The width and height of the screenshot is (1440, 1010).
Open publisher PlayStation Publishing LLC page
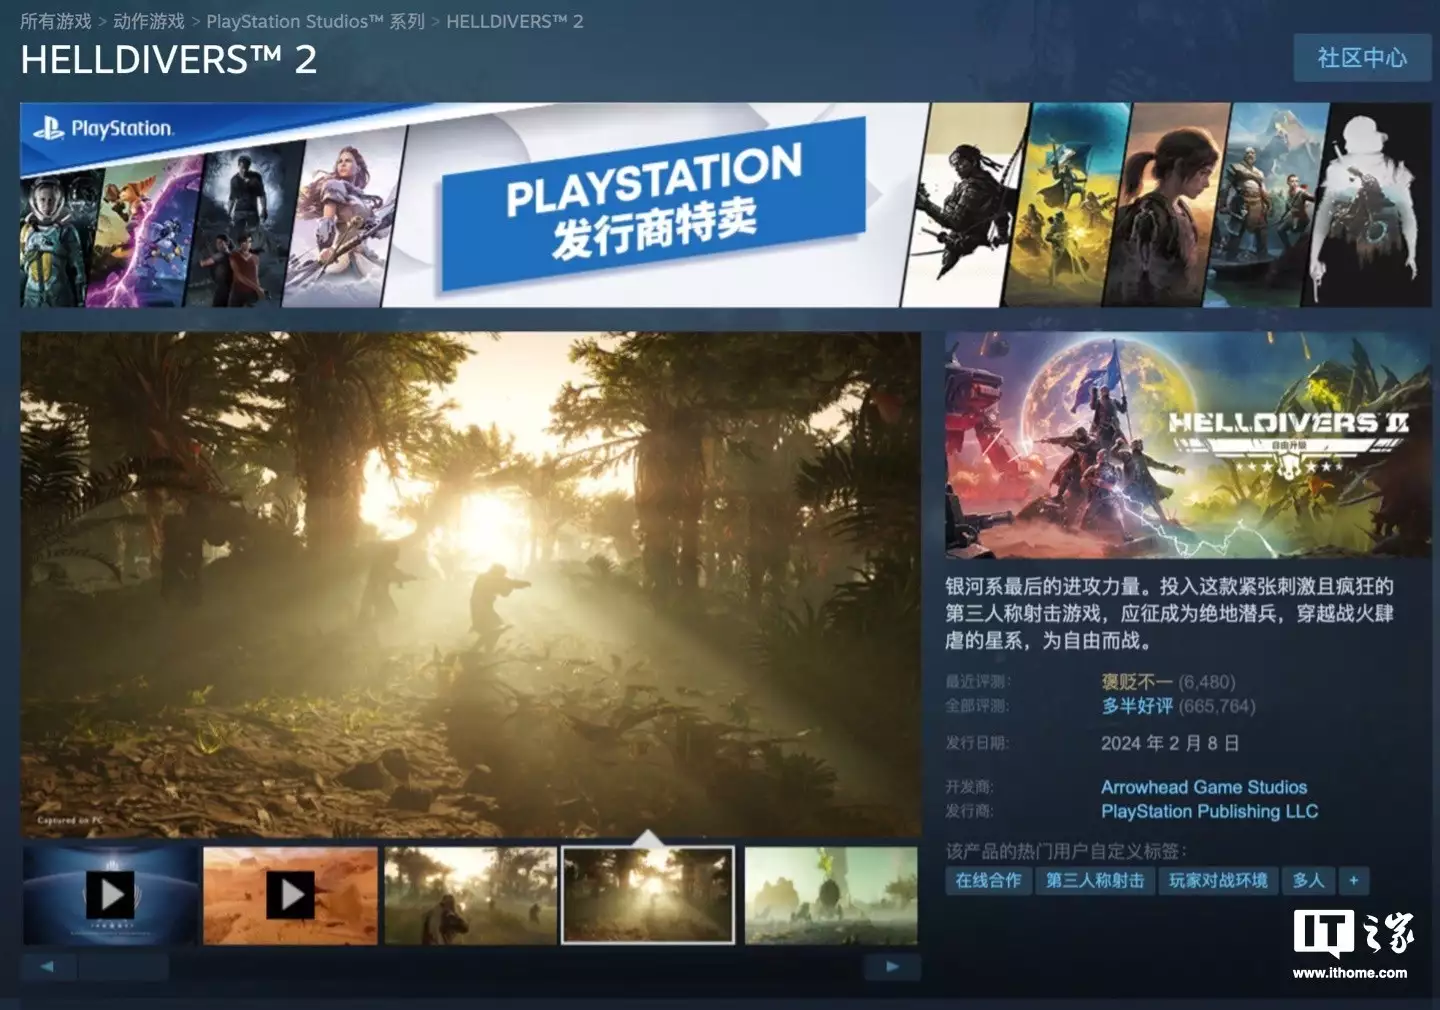tap(1209, 811)
